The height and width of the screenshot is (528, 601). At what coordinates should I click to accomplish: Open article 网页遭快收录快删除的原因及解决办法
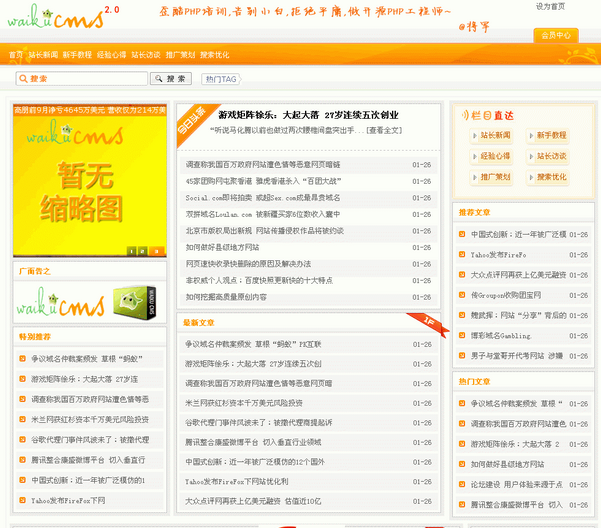(x=248, y=264)
